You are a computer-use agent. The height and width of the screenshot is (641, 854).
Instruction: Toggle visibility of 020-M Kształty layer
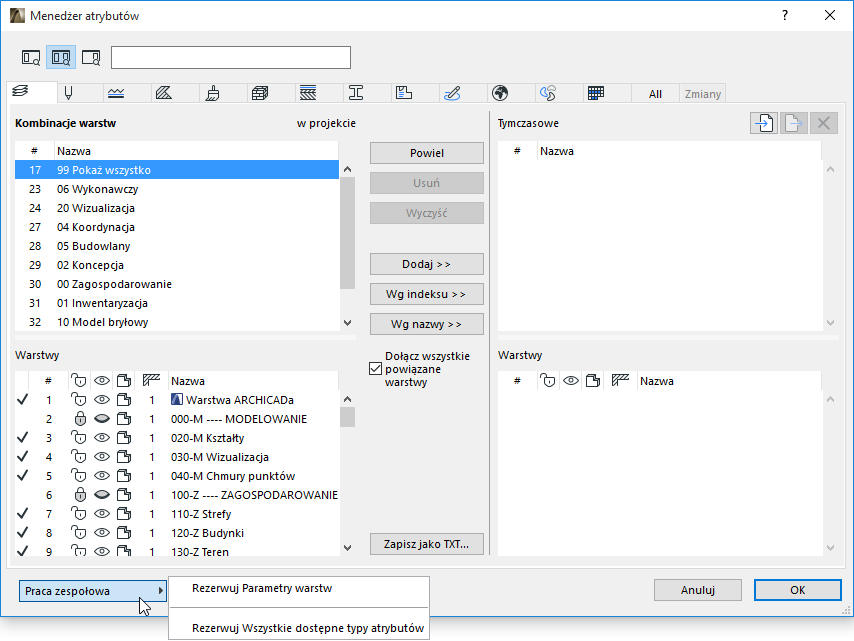tap(102, 438)
